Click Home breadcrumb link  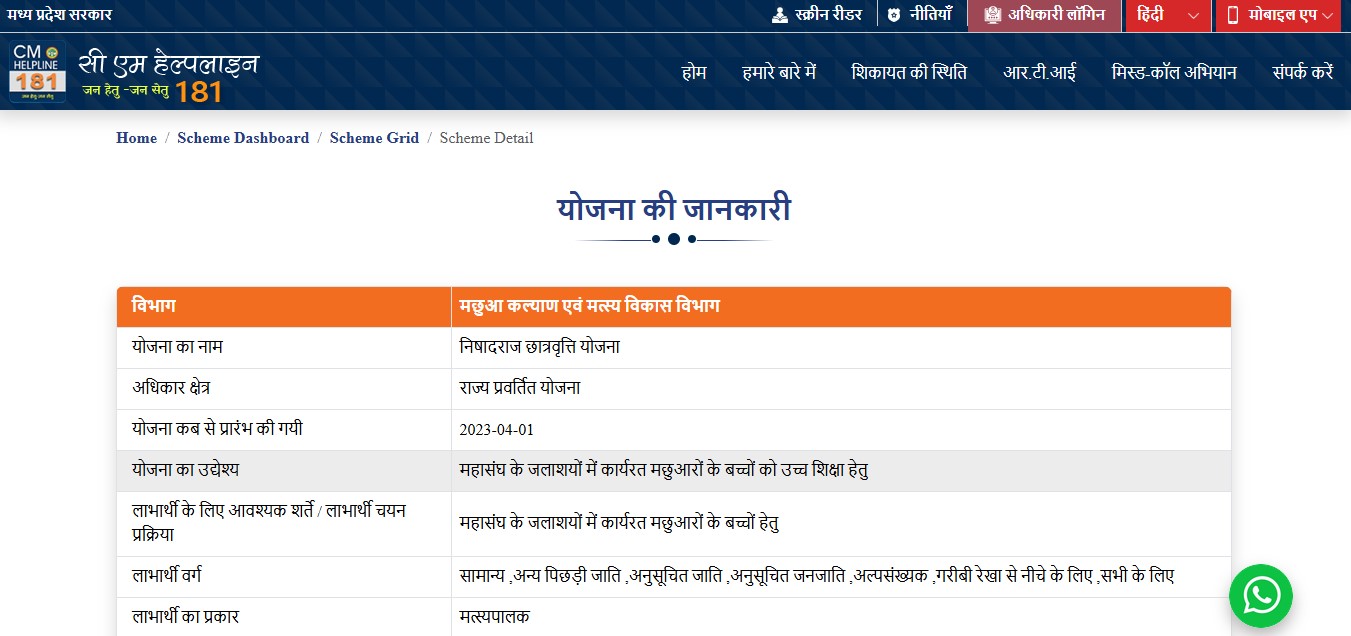pyautogui.click(x=136, y=138)
